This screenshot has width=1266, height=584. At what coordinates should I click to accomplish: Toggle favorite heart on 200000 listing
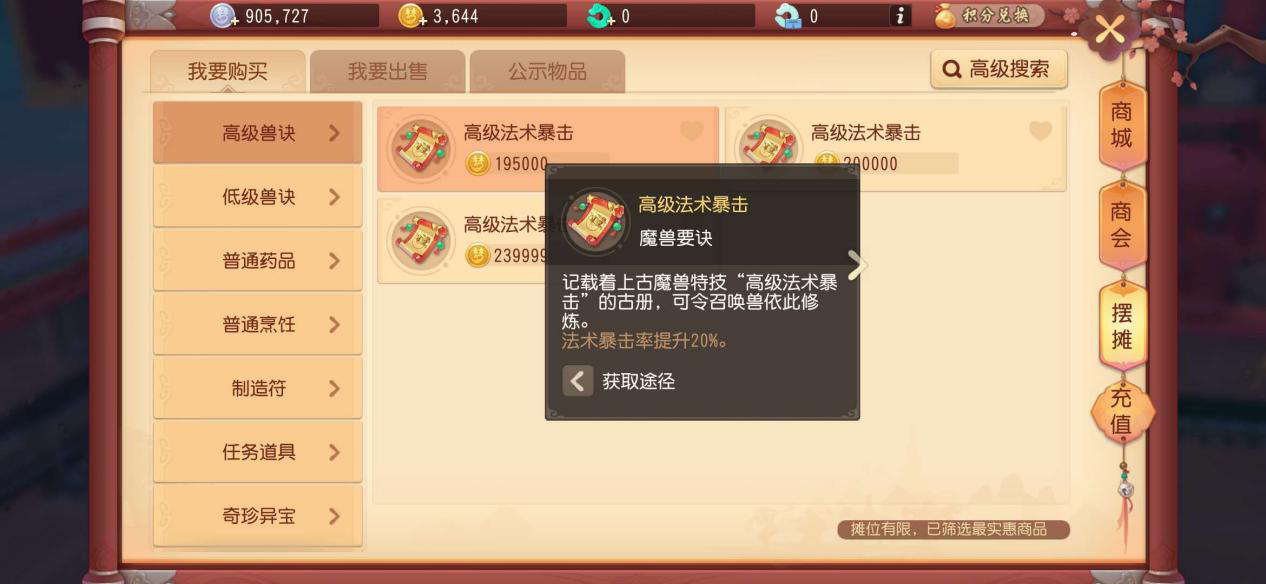click(x=1040, y=131)
